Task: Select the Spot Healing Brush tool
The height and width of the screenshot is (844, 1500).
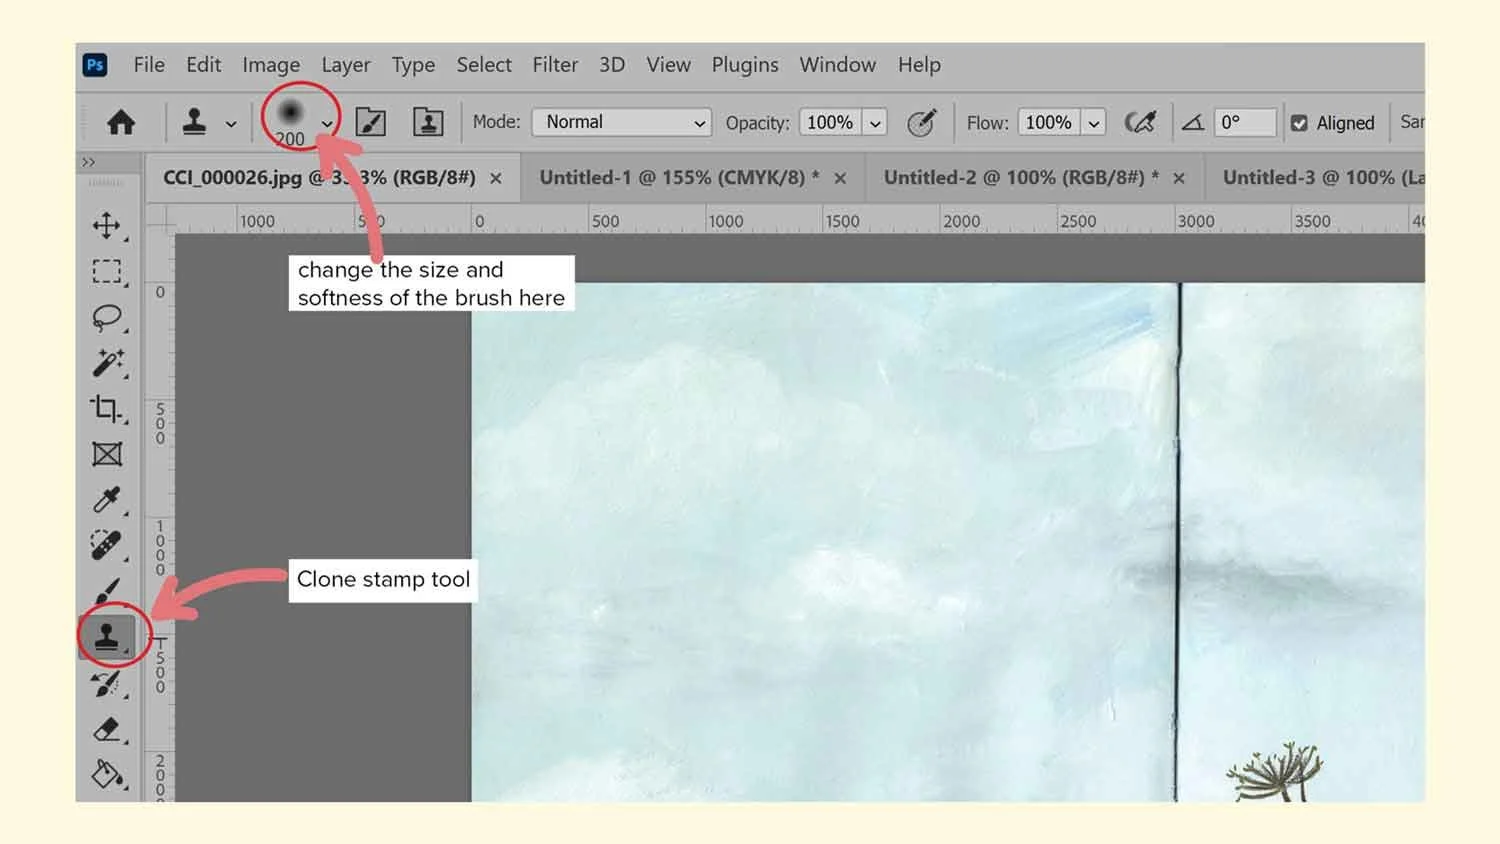Action: pyautogui.click(x=108, y=545)
